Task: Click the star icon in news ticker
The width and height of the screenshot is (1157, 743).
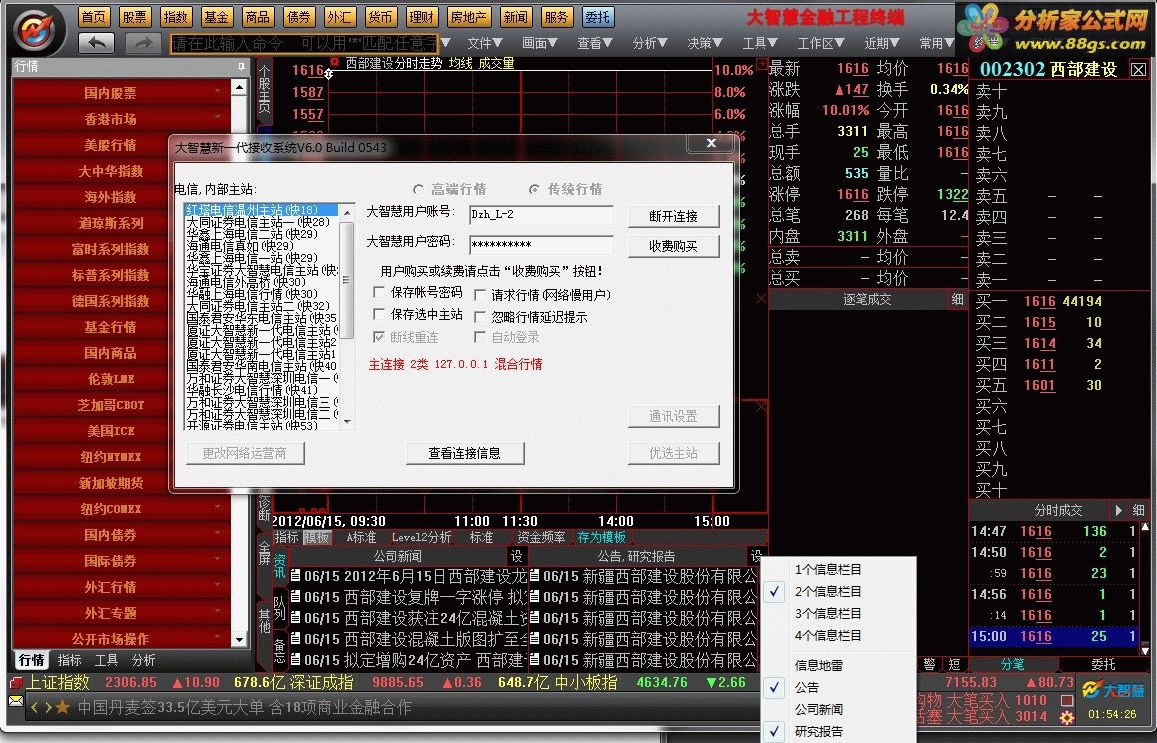Action: (63, 708)
